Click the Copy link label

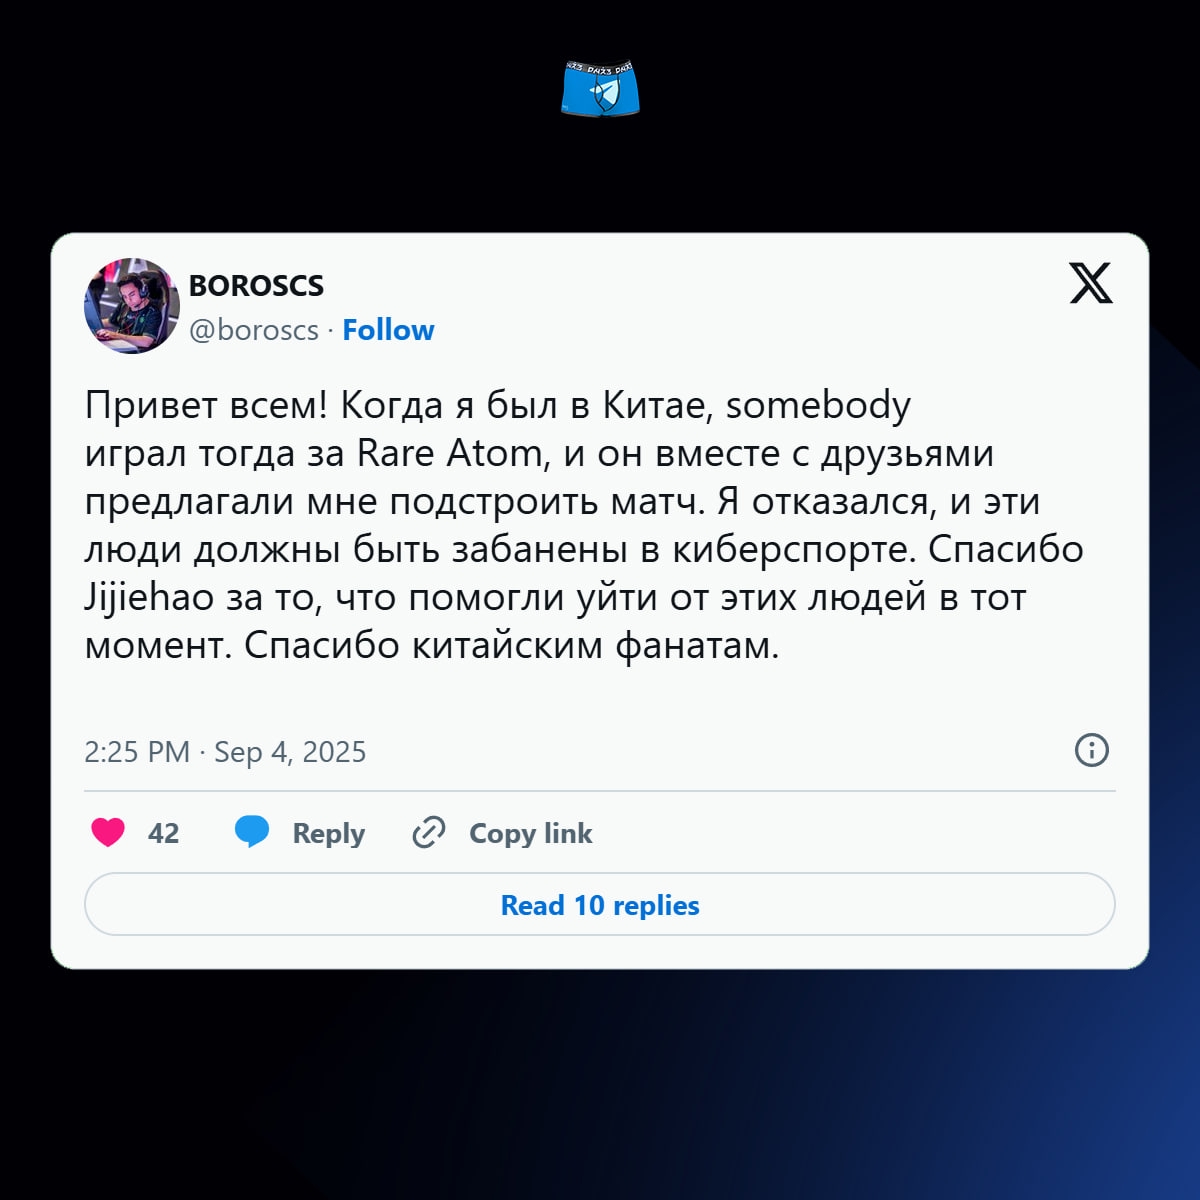(x=531, y=833)
